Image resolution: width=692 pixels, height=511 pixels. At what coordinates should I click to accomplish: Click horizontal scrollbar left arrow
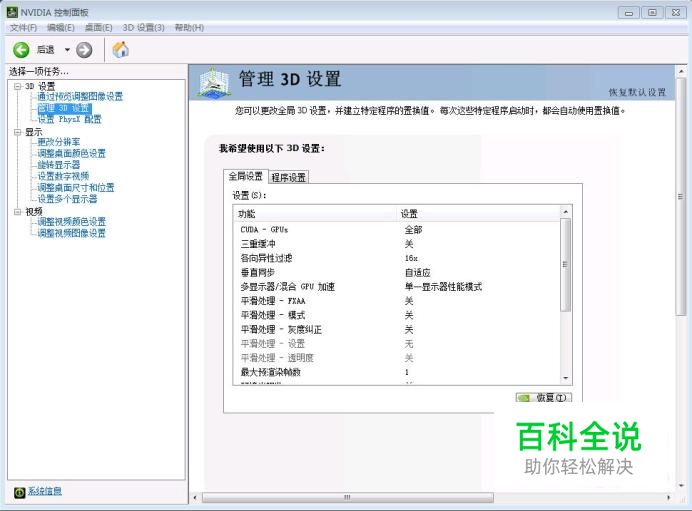coord(196,498)
